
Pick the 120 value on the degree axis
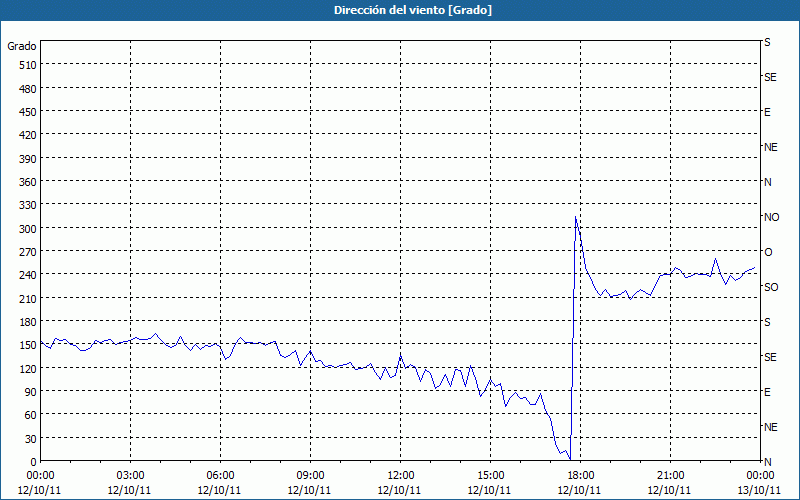coord(28,368)
